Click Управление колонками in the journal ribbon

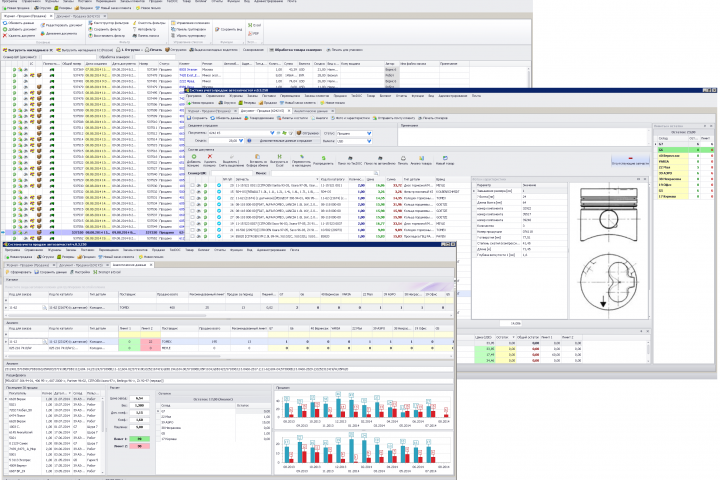(x=191, y=23)
